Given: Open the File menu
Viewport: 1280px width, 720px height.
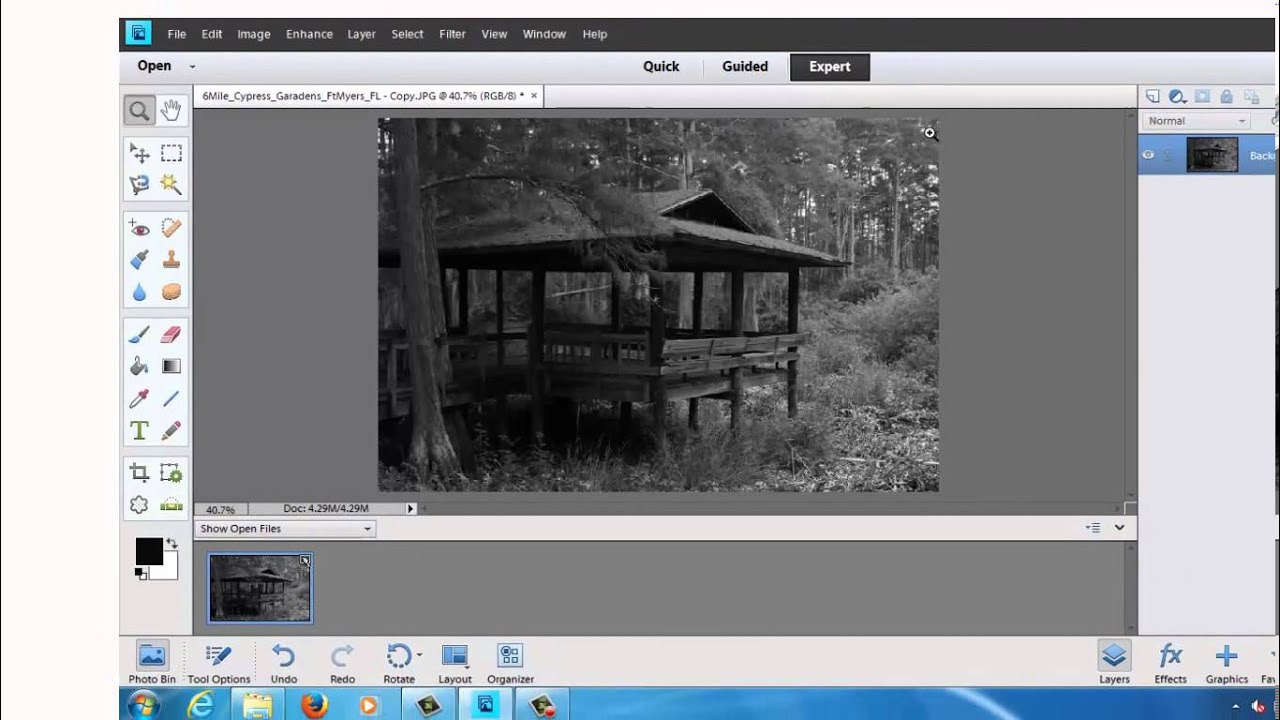Looking at the screenshot, I should [177, 34].
